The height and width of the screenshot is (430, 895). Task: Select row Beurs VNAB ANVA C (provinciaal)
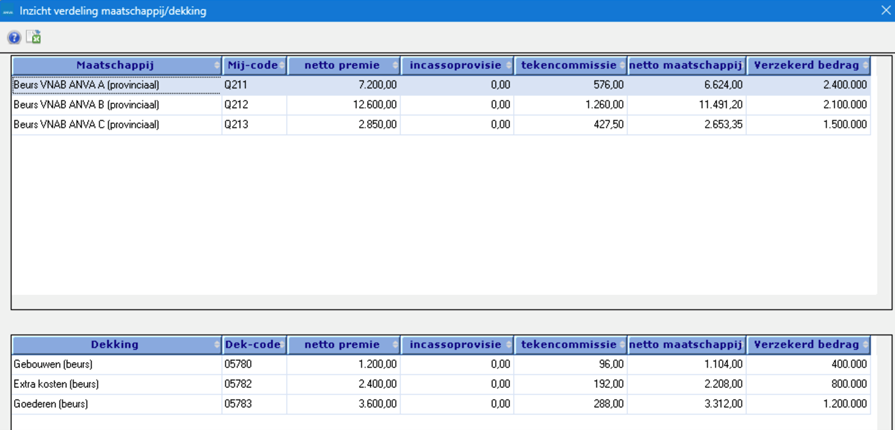(x=442, y=125)
